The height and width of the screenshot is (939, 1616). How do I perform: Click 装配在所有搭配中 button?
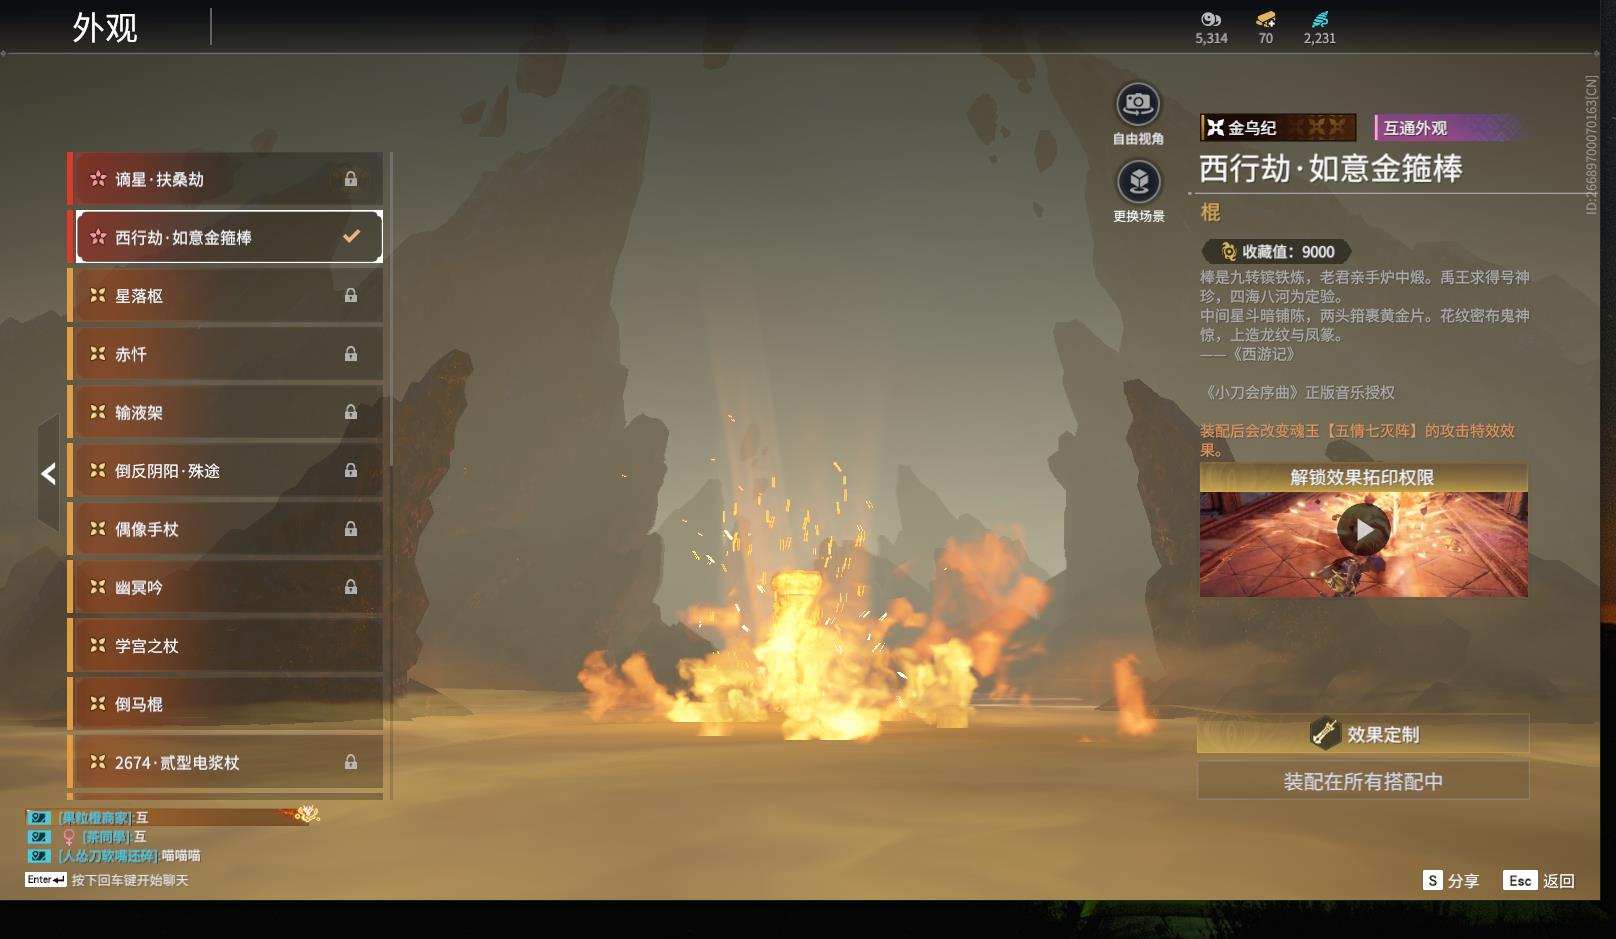[x=1363, y=781]
